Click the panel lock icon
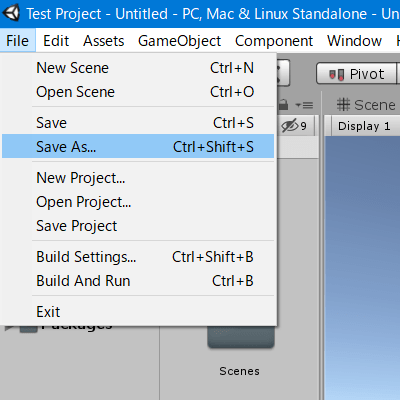 (283, 105)
